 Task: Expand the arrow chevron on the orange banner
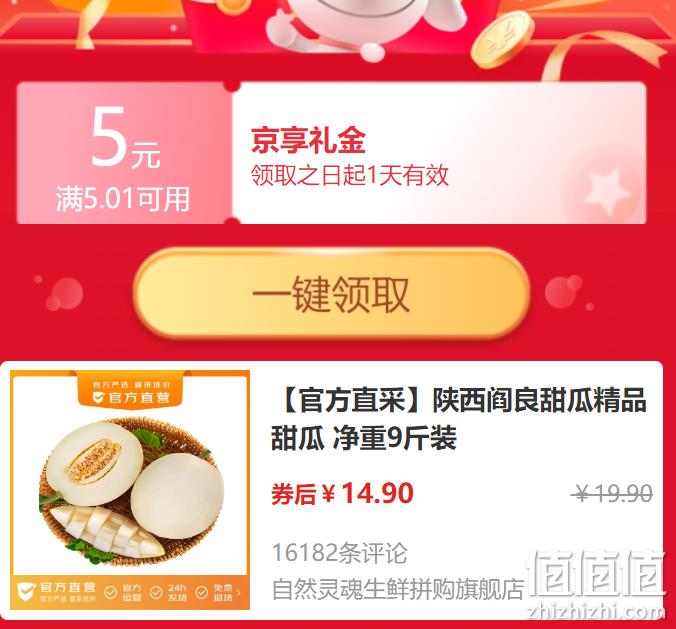click(239, 593)
